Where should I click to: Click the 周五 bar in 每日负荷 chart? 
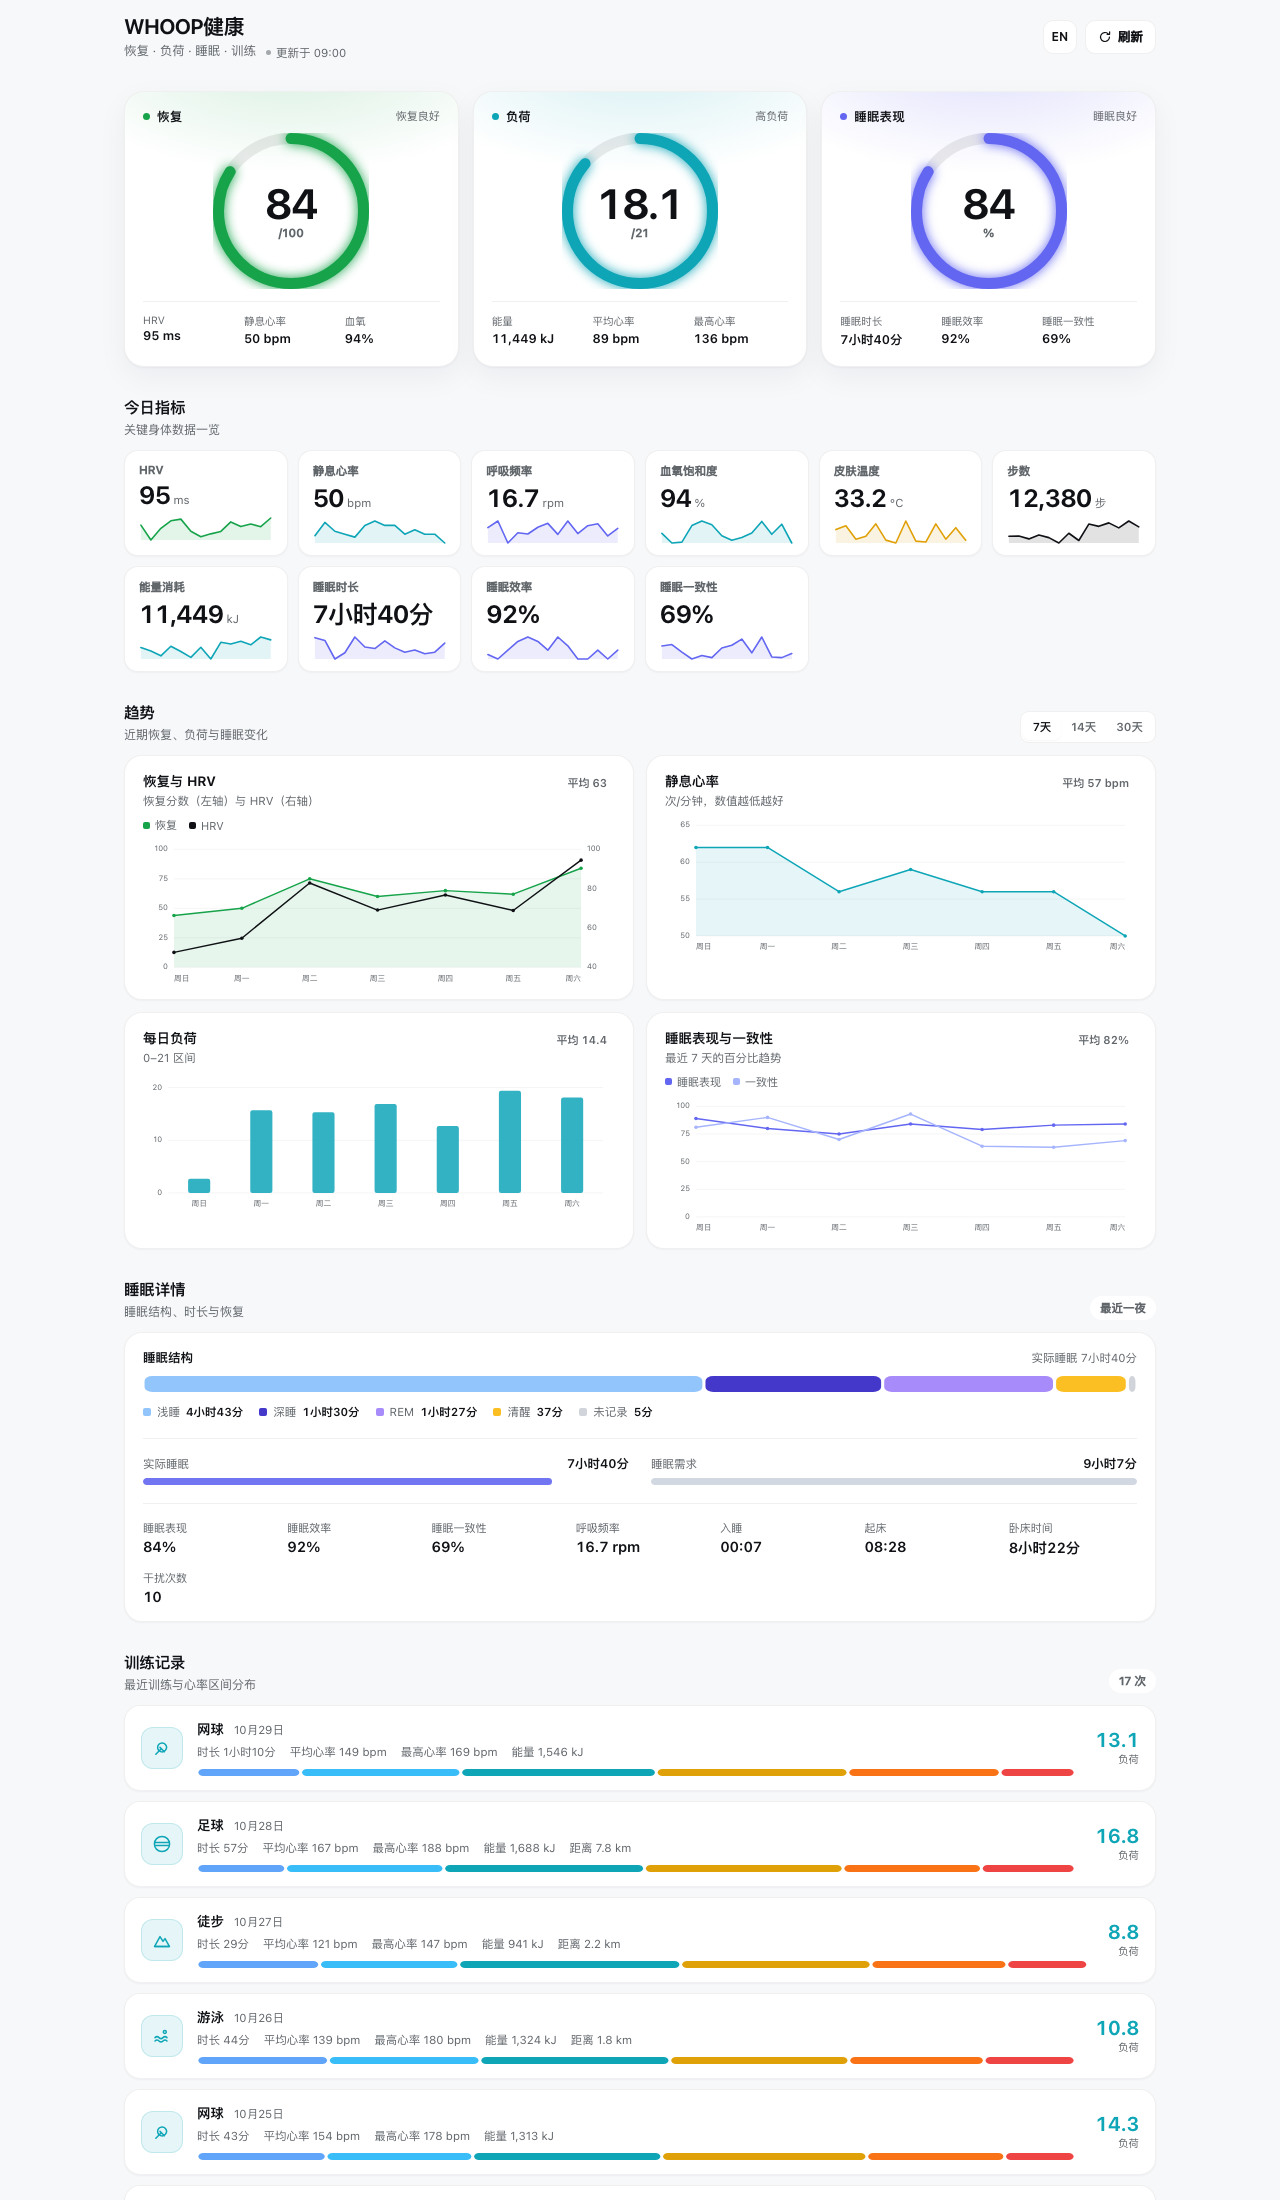(510, 1141)
